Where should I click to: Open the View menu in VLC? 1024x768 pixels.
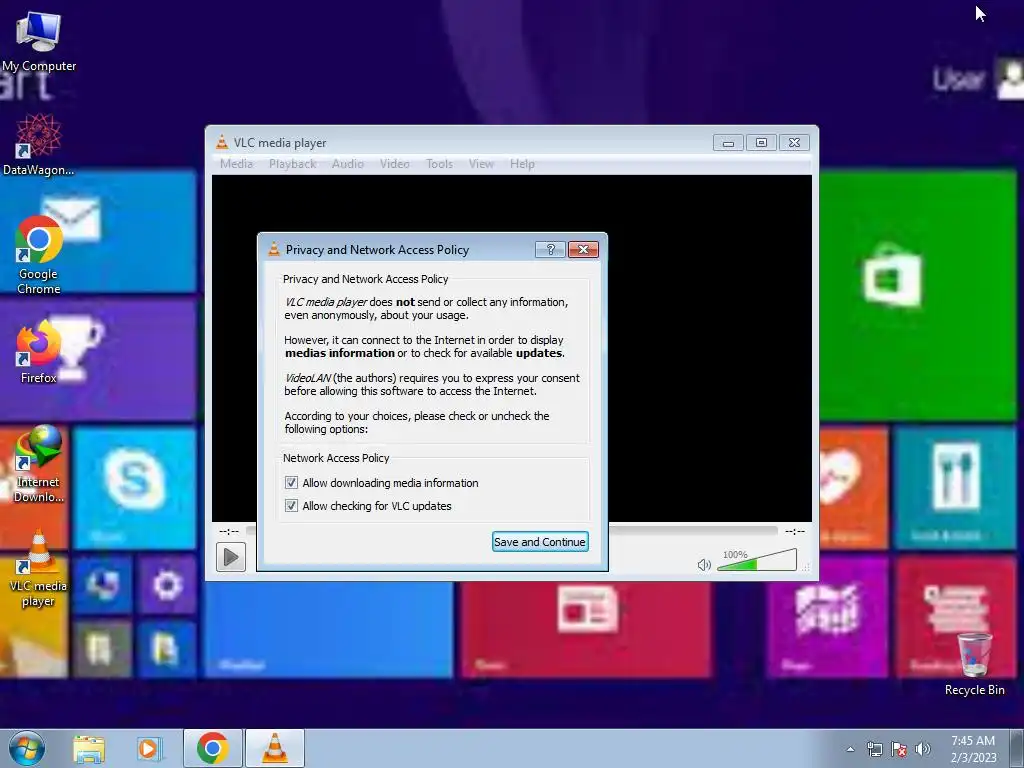481,164
